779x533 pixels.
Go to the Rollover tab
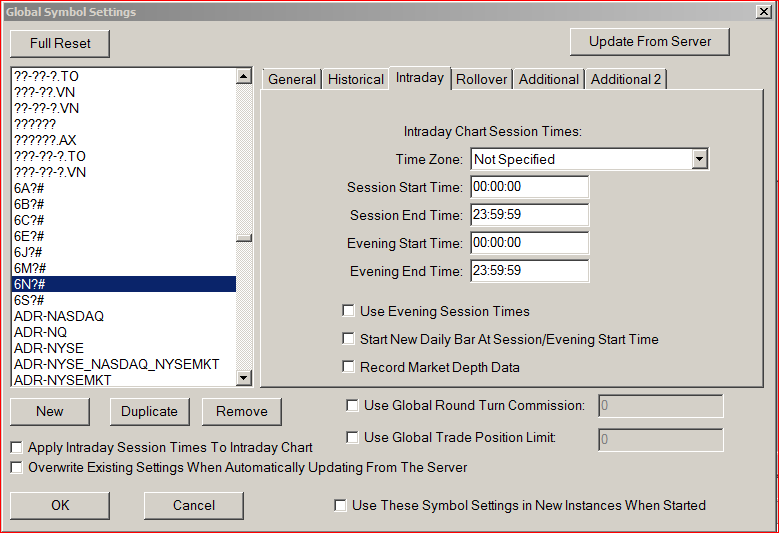point(481,79)
